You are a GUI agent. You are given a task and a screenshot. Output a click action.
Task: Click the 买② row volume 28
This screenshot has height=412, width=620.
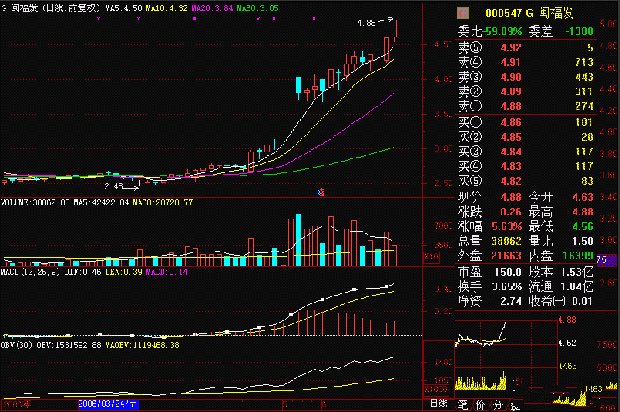(587, 137)
